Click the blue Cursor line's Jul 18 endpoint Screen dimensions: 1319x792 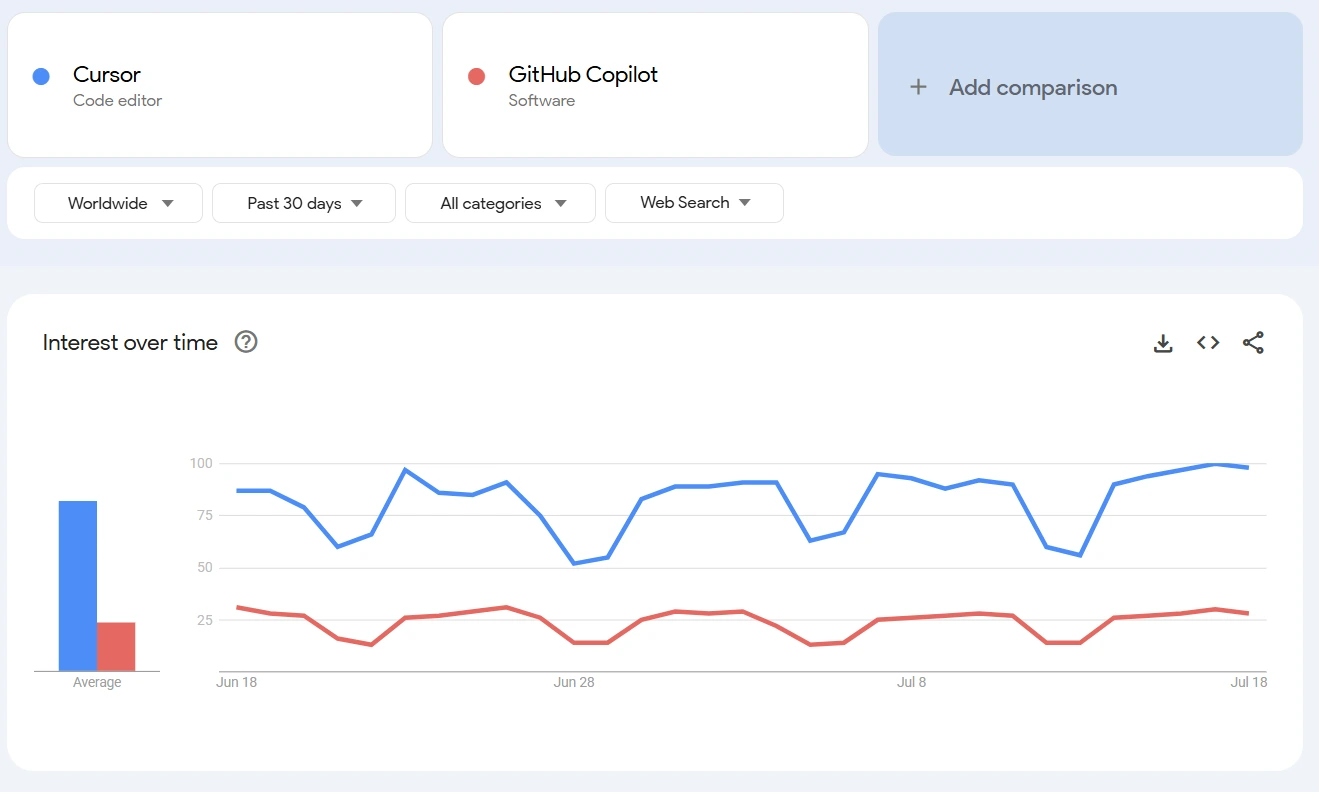1248,467
